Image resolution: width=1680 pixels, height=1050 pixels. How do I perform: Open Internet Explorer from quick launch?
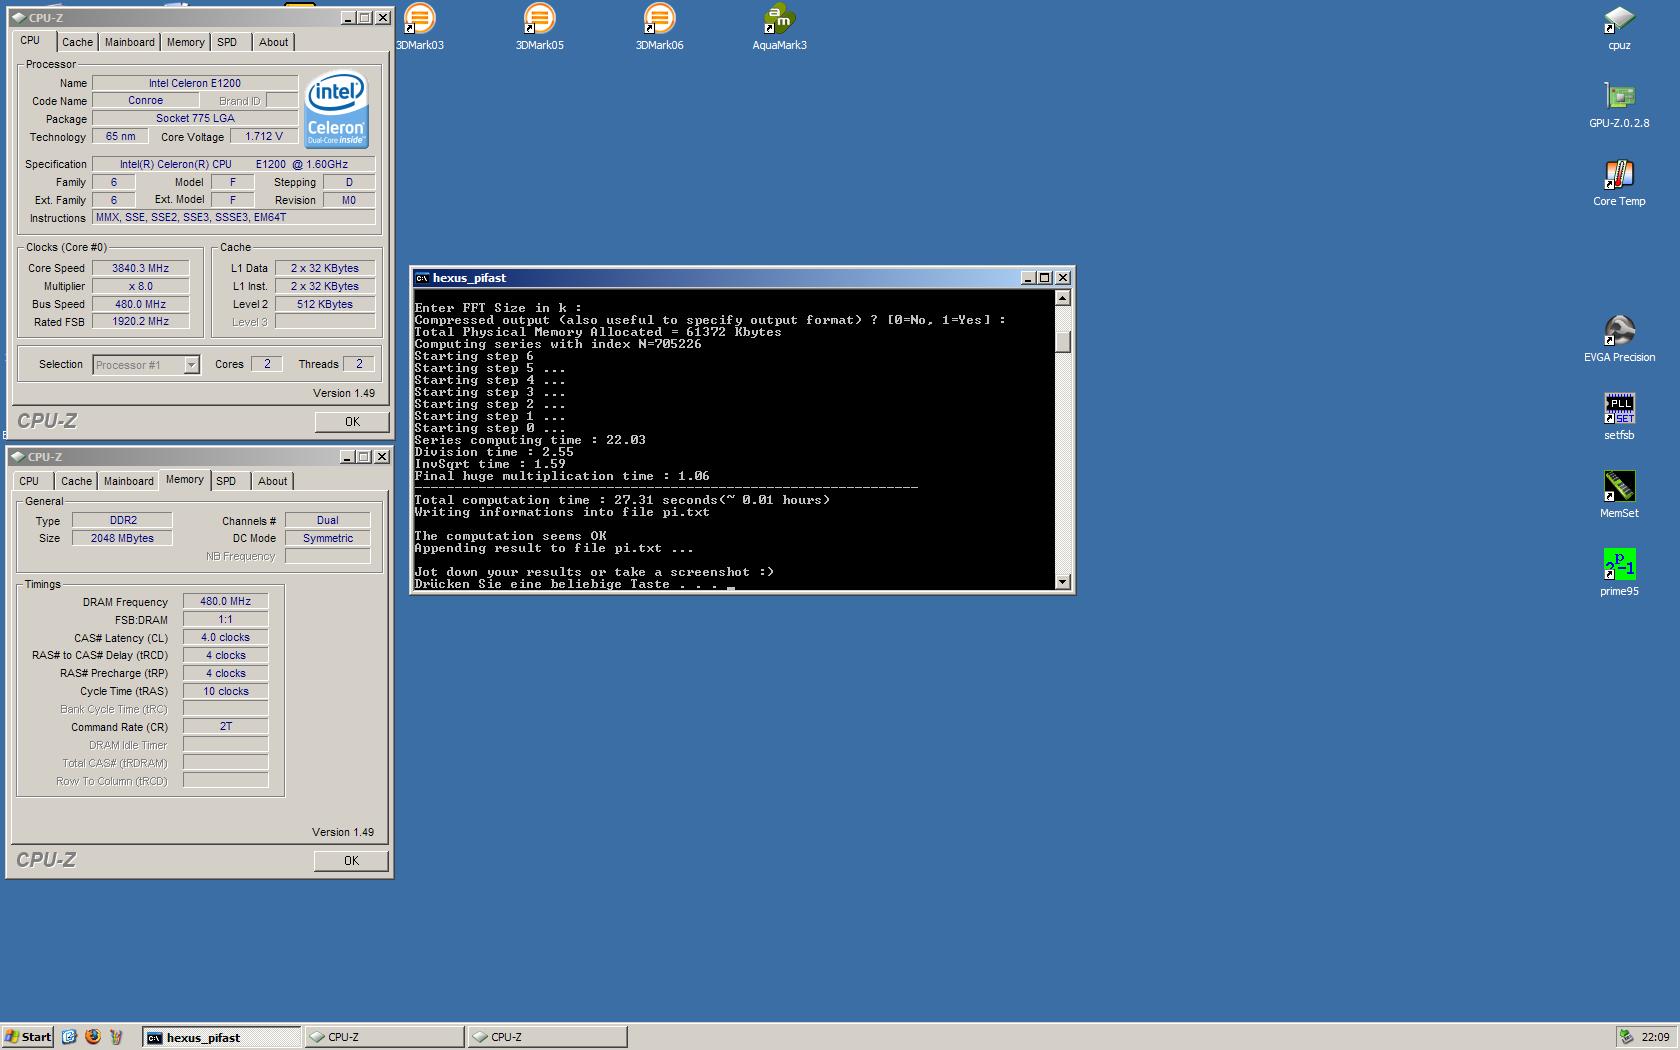(69, 1037)
